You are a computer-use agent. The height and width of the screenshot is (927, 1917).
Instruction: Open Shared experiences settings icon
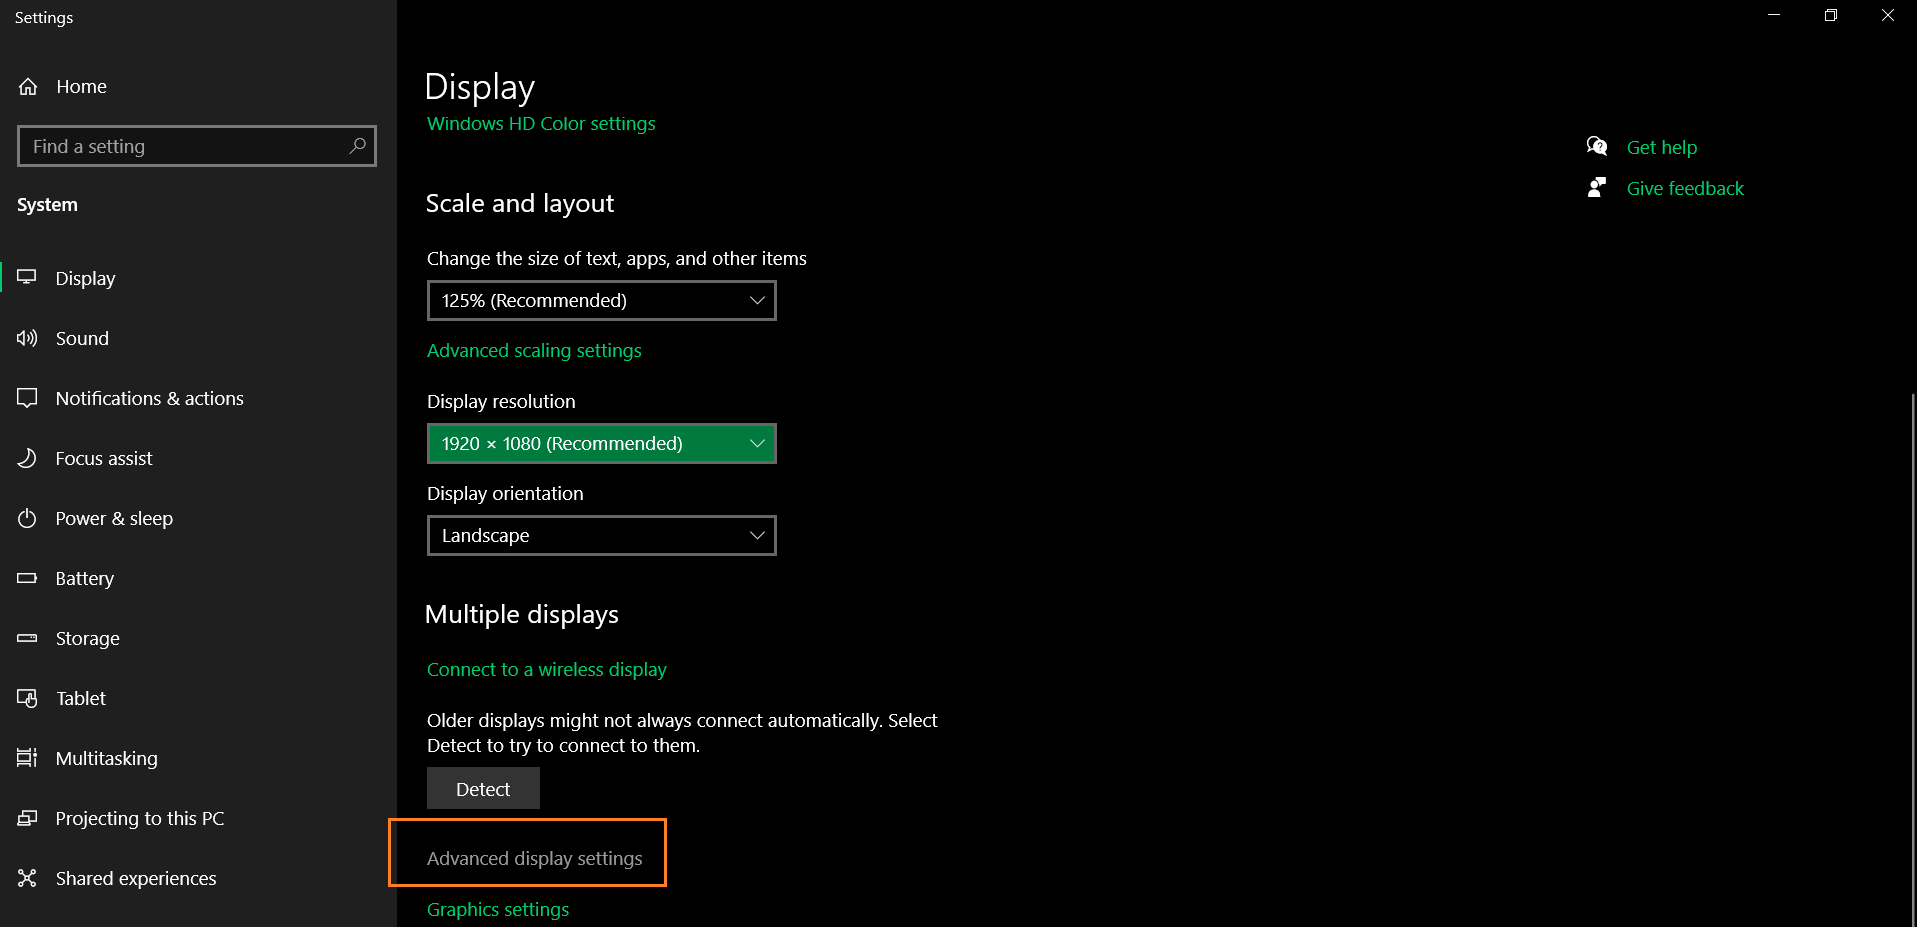[26, 878]
